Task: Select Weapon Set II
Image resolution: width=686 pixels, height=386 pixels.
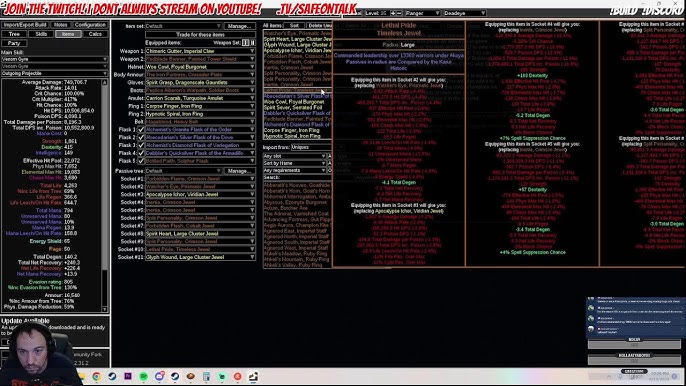Action: [x=252, y=42]
